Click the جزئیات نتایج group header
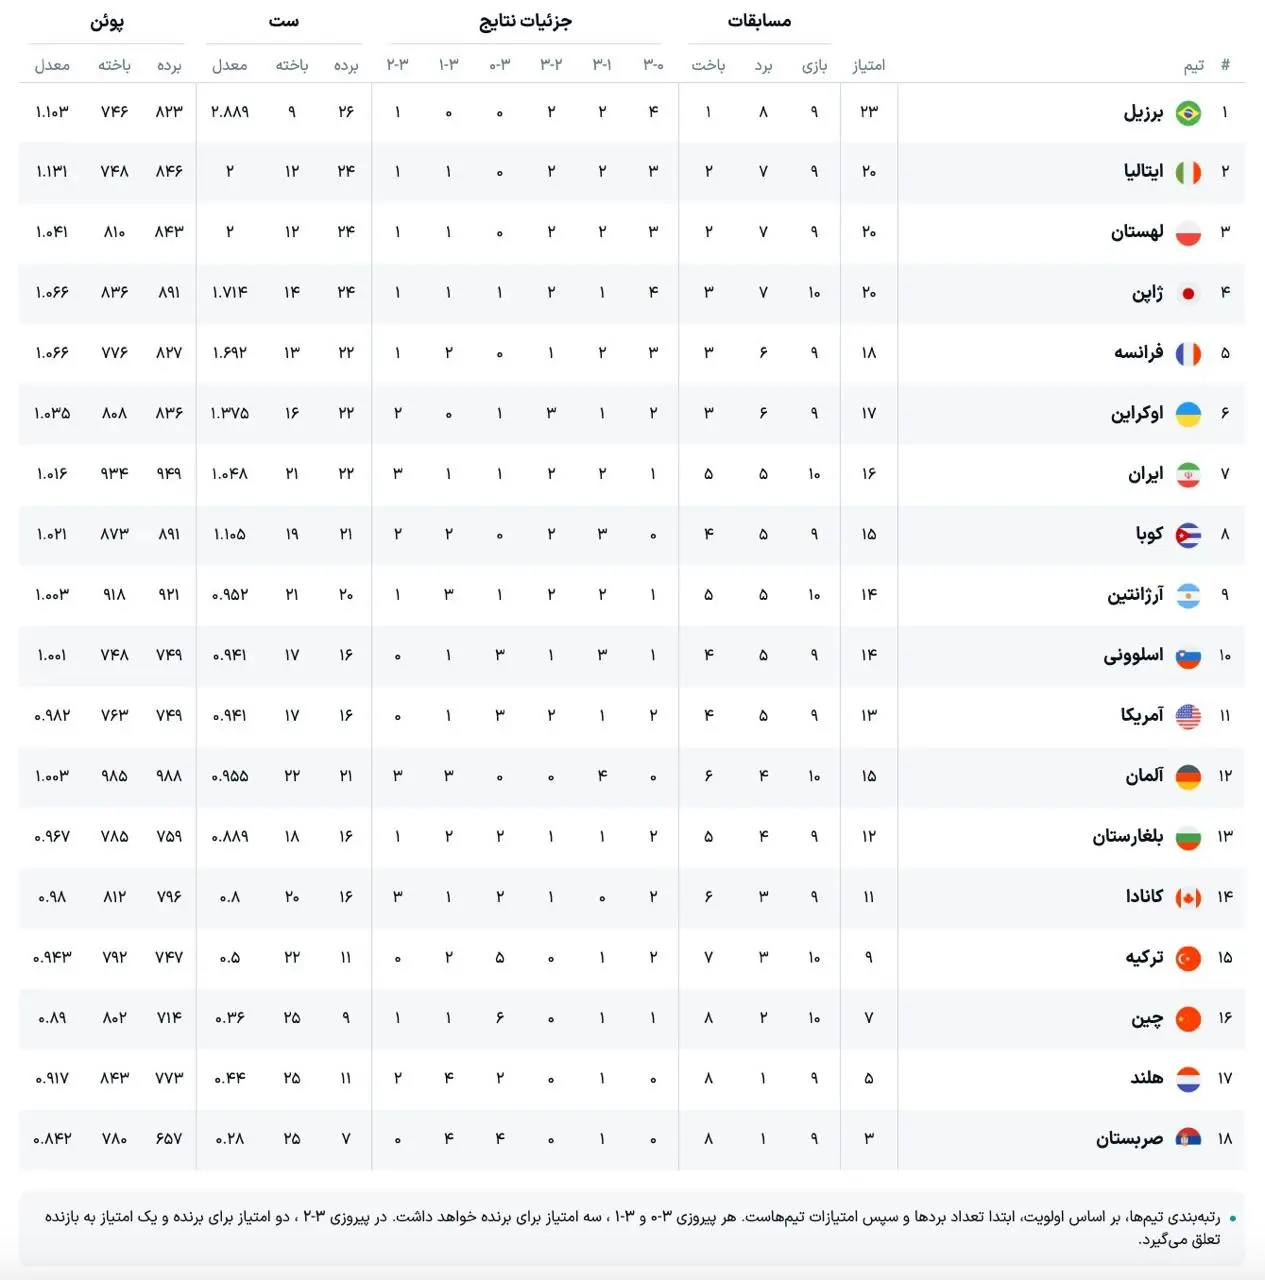The height and width of the screenshot is (1280, 1265). 525,21
